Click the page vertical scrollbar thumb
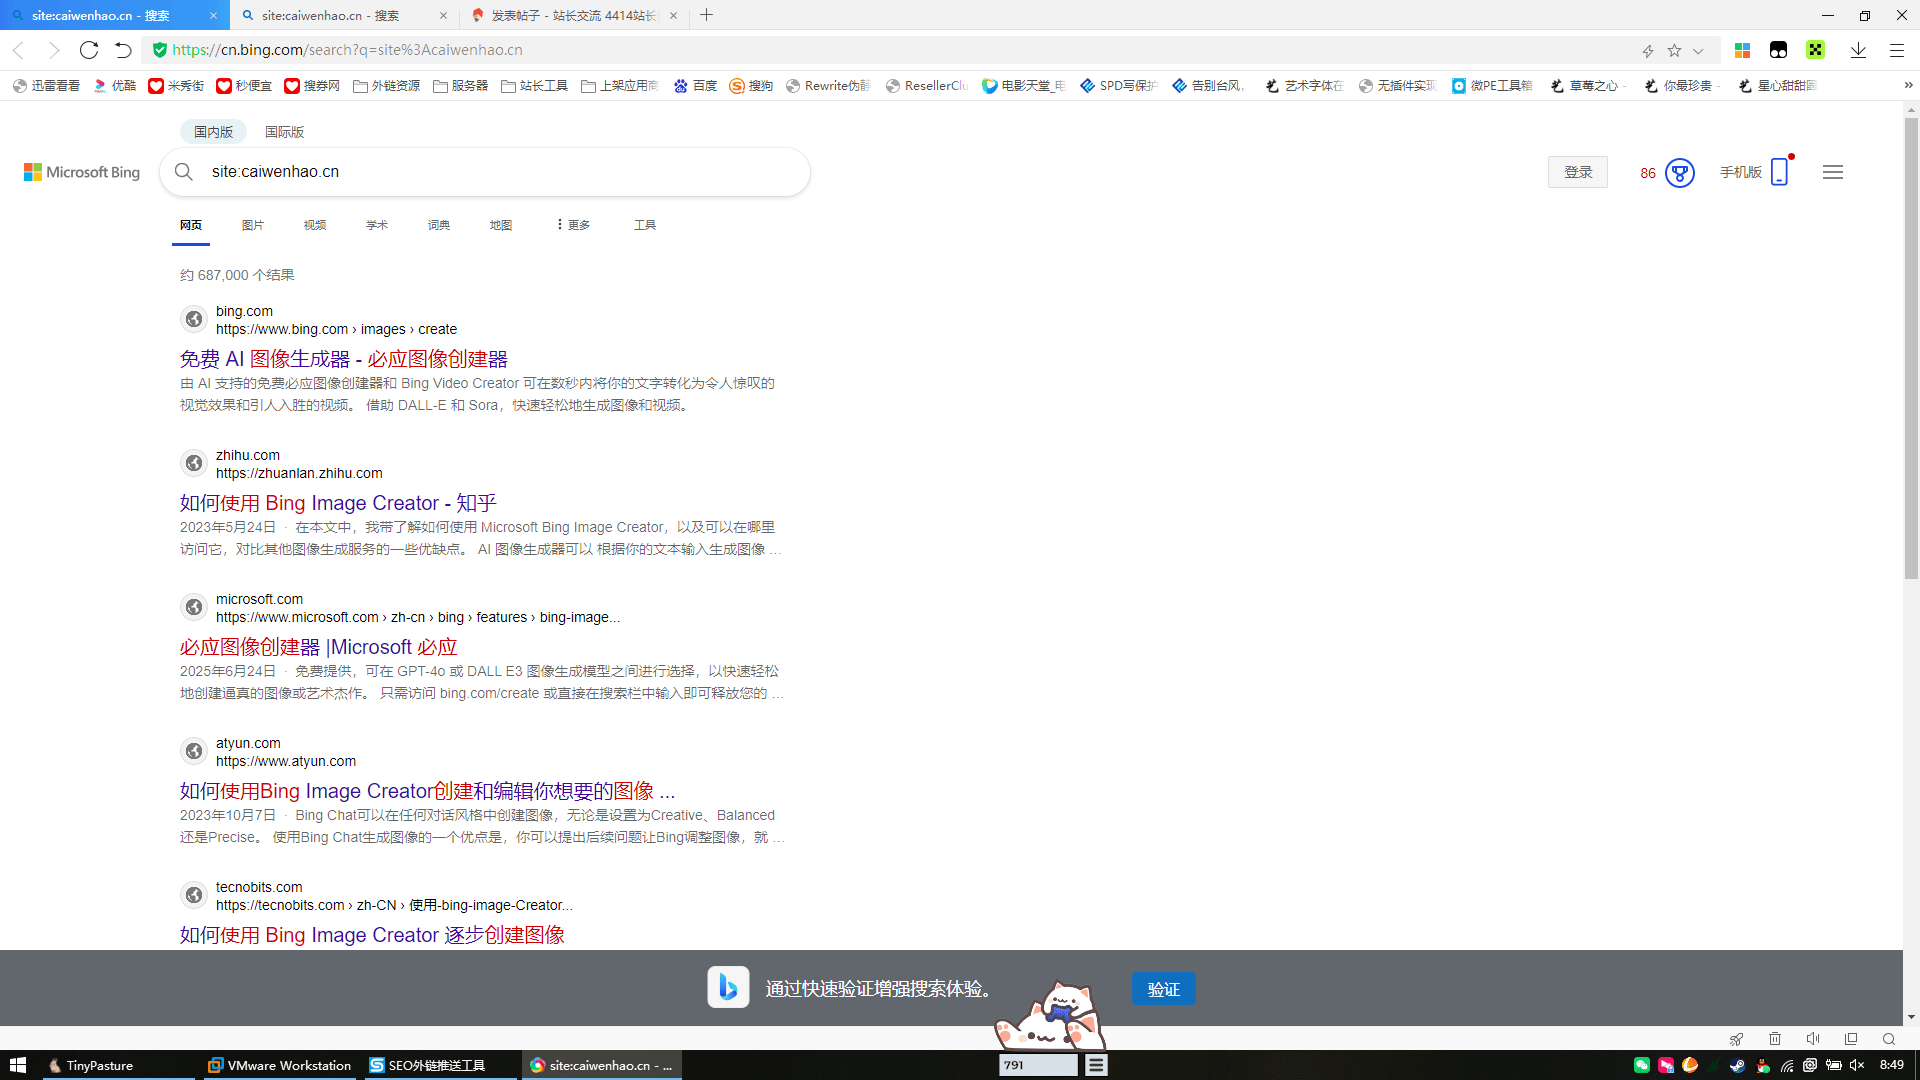This screenshot has height=1080, width=1920. [1911, 348]
